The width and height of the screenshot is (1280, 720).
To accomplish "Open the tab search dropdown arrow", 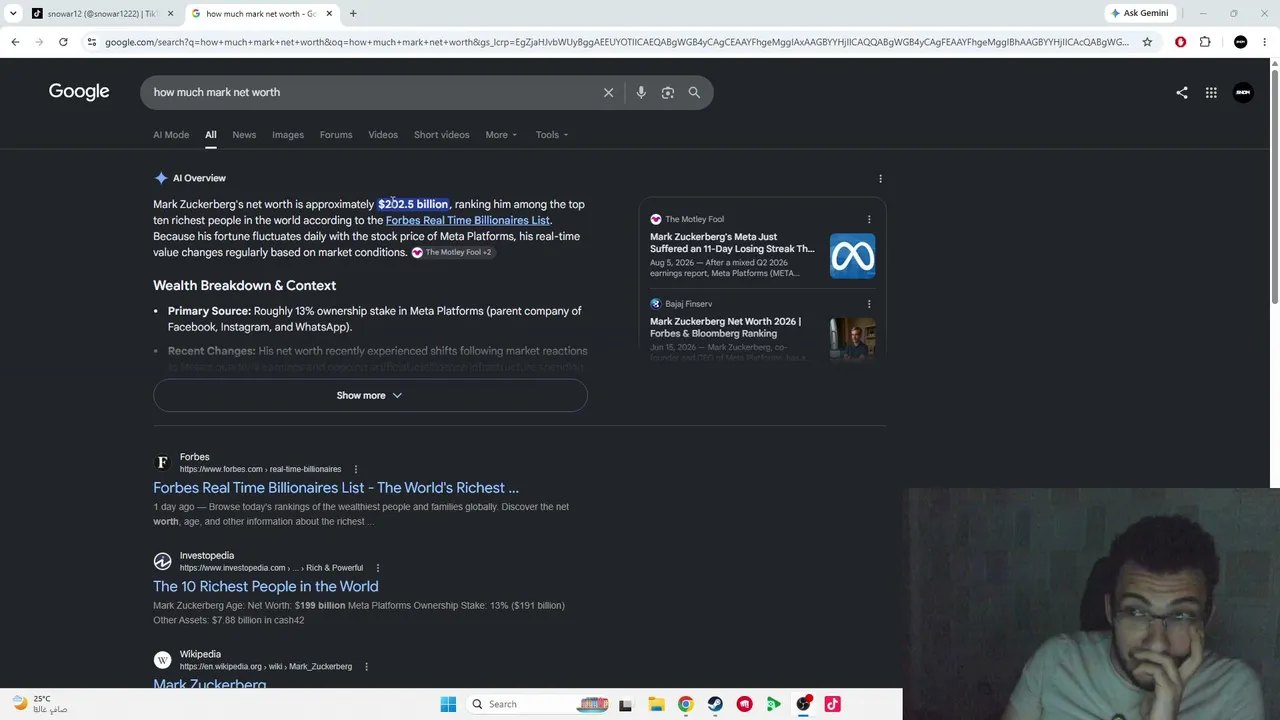I will coord(14,13).
